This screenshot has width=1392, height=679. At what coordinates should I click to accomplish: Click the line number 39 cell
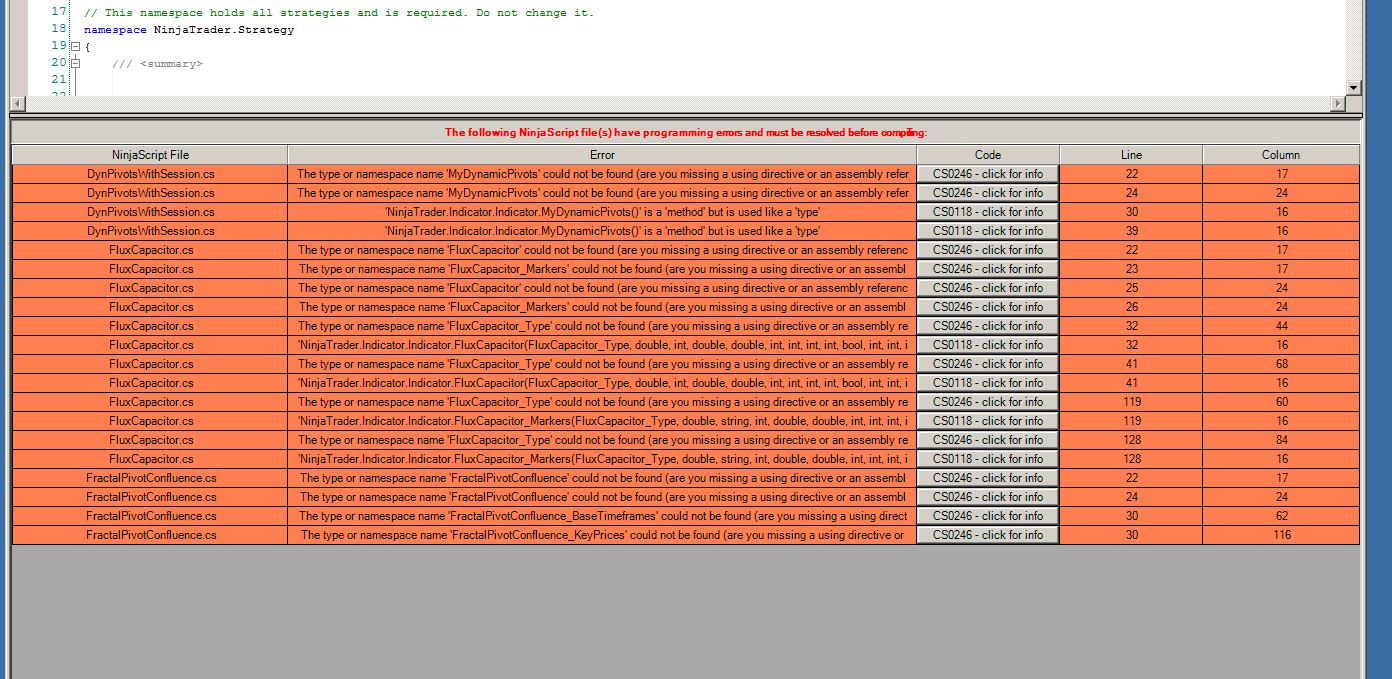(1131, 231)
